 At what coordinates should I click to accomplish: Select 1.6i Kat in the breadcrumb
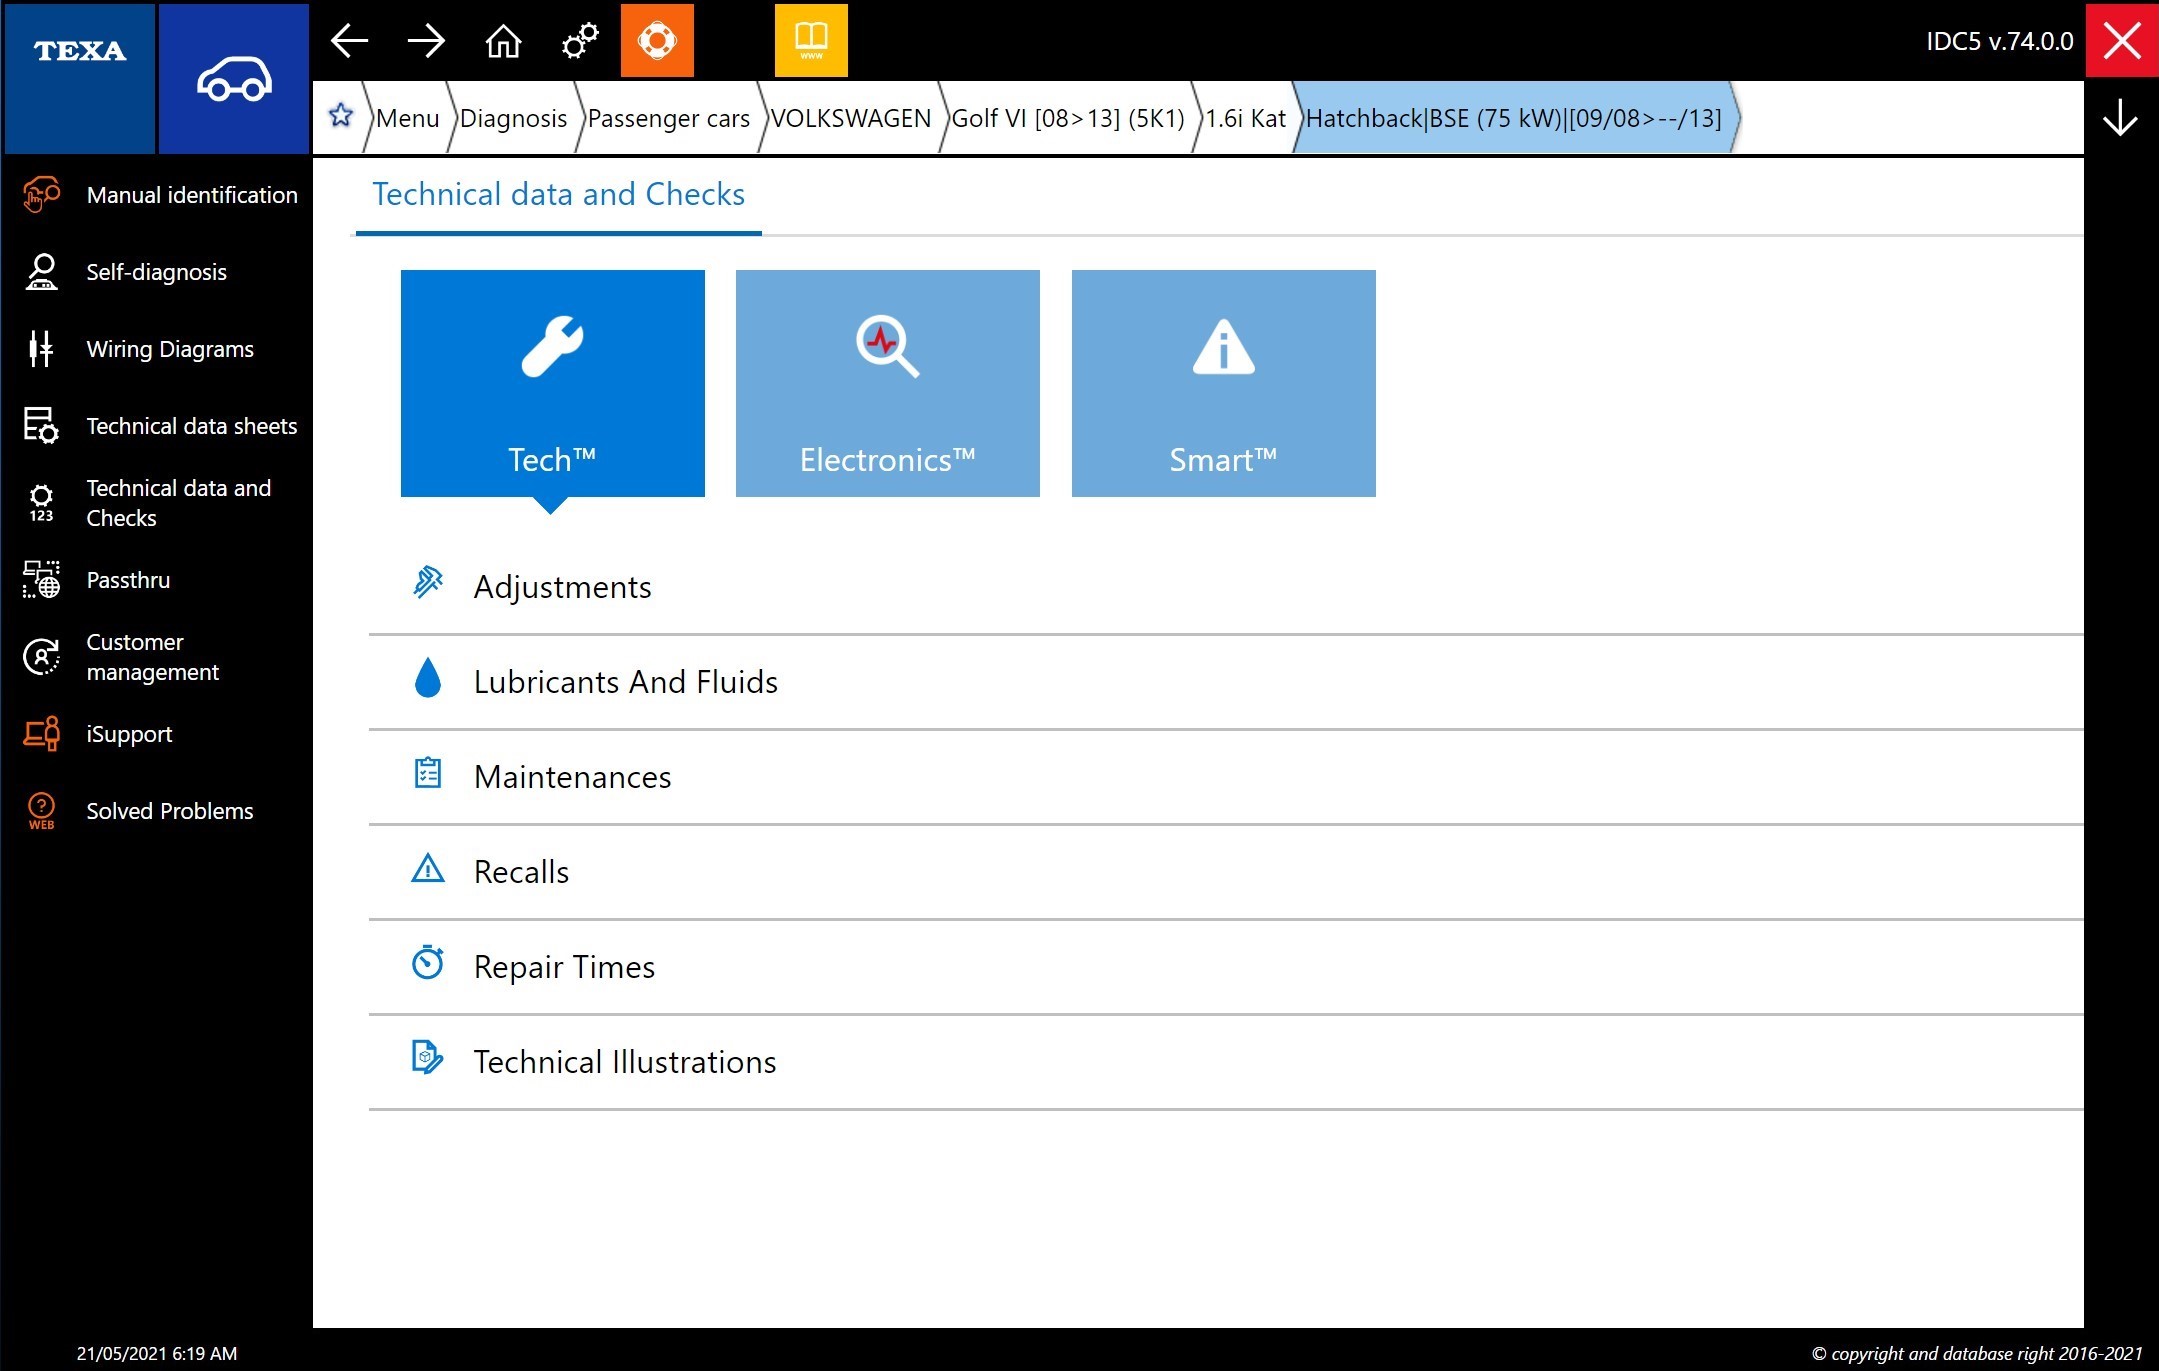tap(1245, 118)
